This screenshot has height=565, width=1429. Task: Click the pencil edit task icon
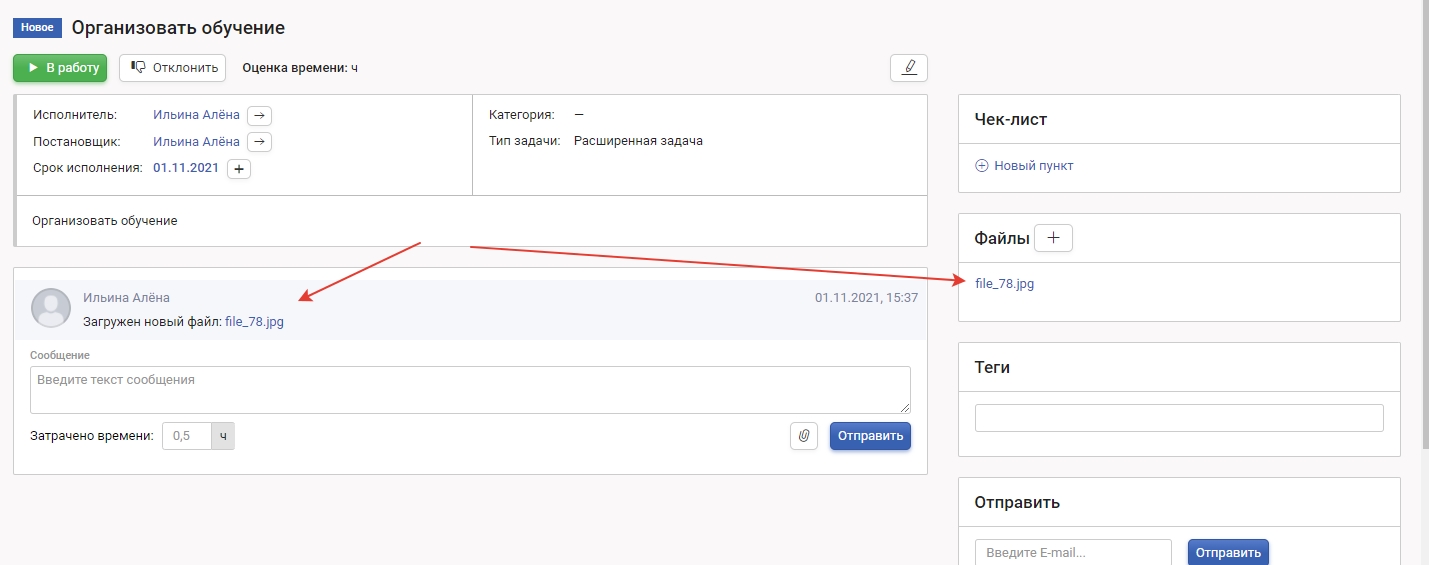908,68
